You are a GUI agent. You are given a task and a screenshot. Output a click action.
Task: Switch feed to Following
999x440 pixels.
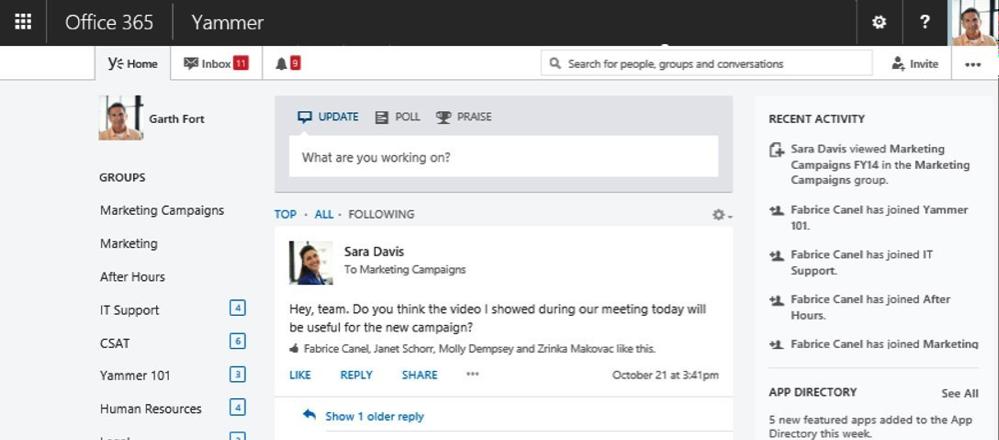pos(381,215)
